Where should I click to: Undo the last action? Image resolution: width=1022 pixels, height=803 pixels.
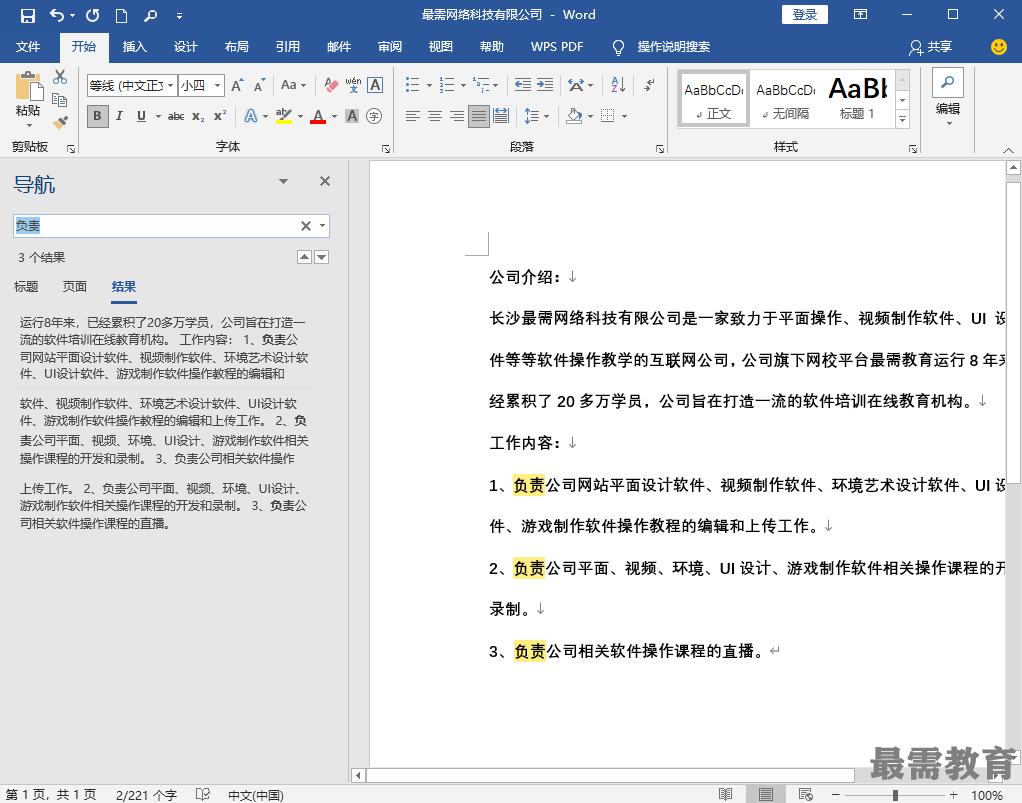click(x=57, y=15)
